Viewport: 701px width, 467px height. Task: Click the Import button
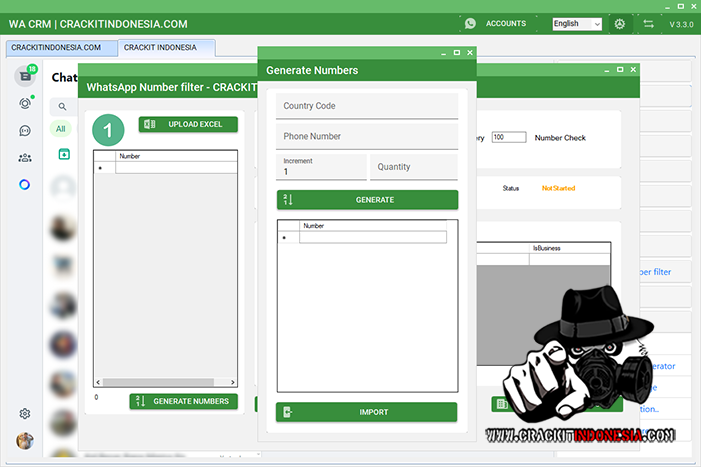pyautogui.click(x=367, y=412)
